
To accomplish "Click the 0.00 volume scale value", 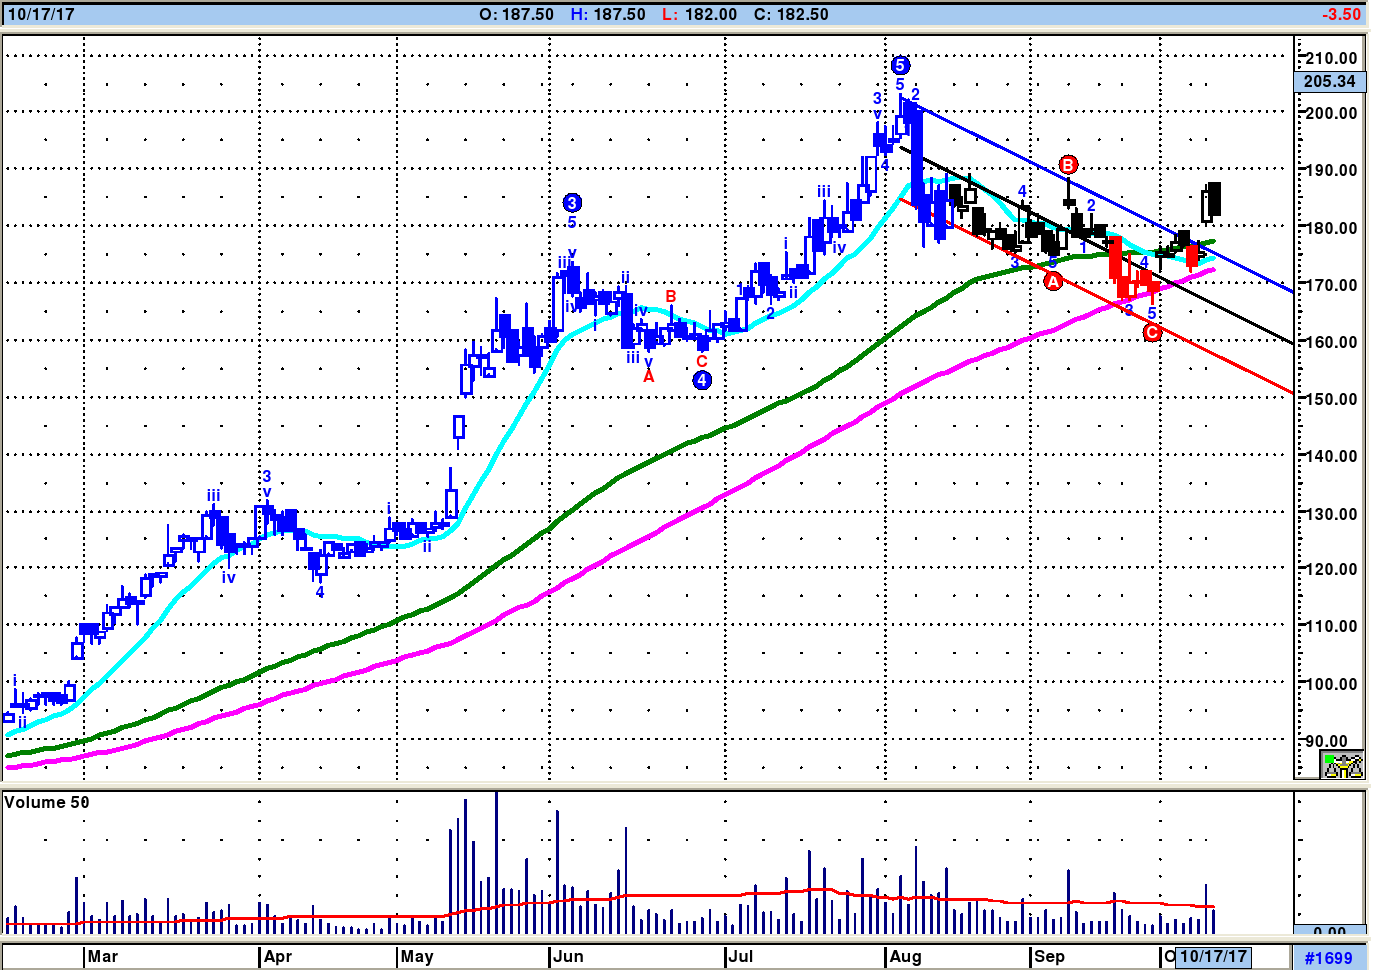I will pyautogui.click(x=1329, y=932).
